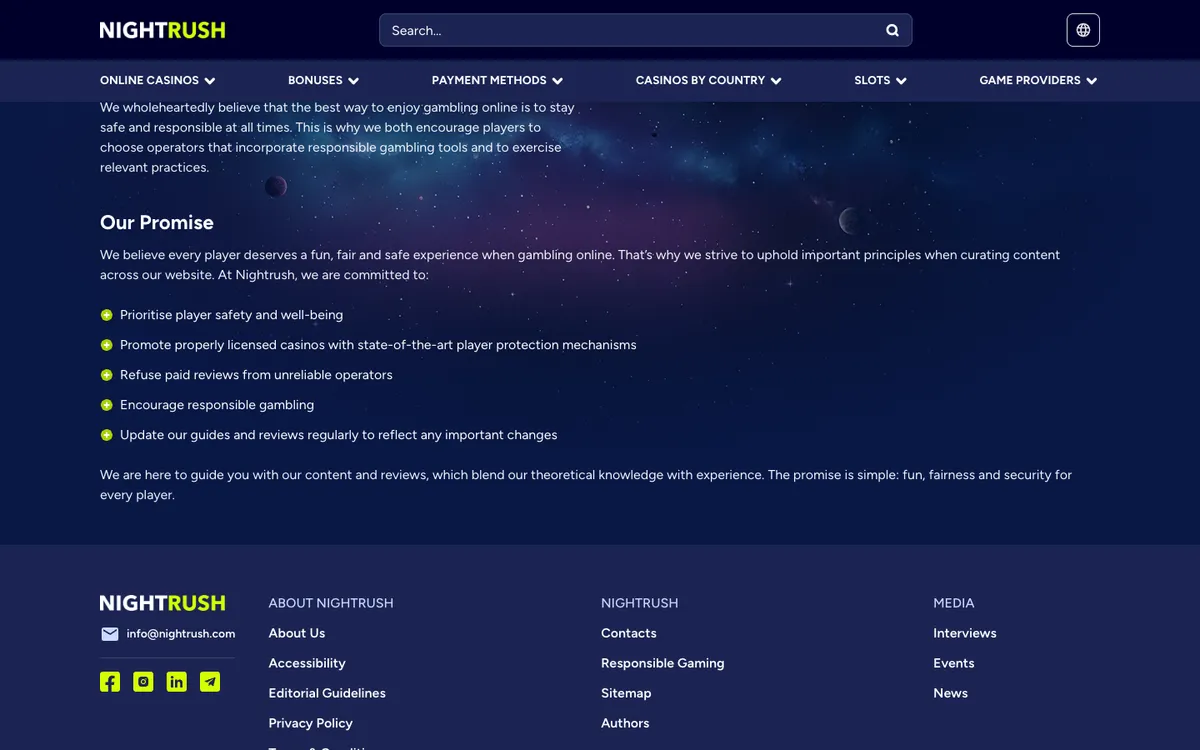Click the MEDIA footer heading
Image resolution: width=1200 pixels, height=750 pixels.
coord(954,603)
